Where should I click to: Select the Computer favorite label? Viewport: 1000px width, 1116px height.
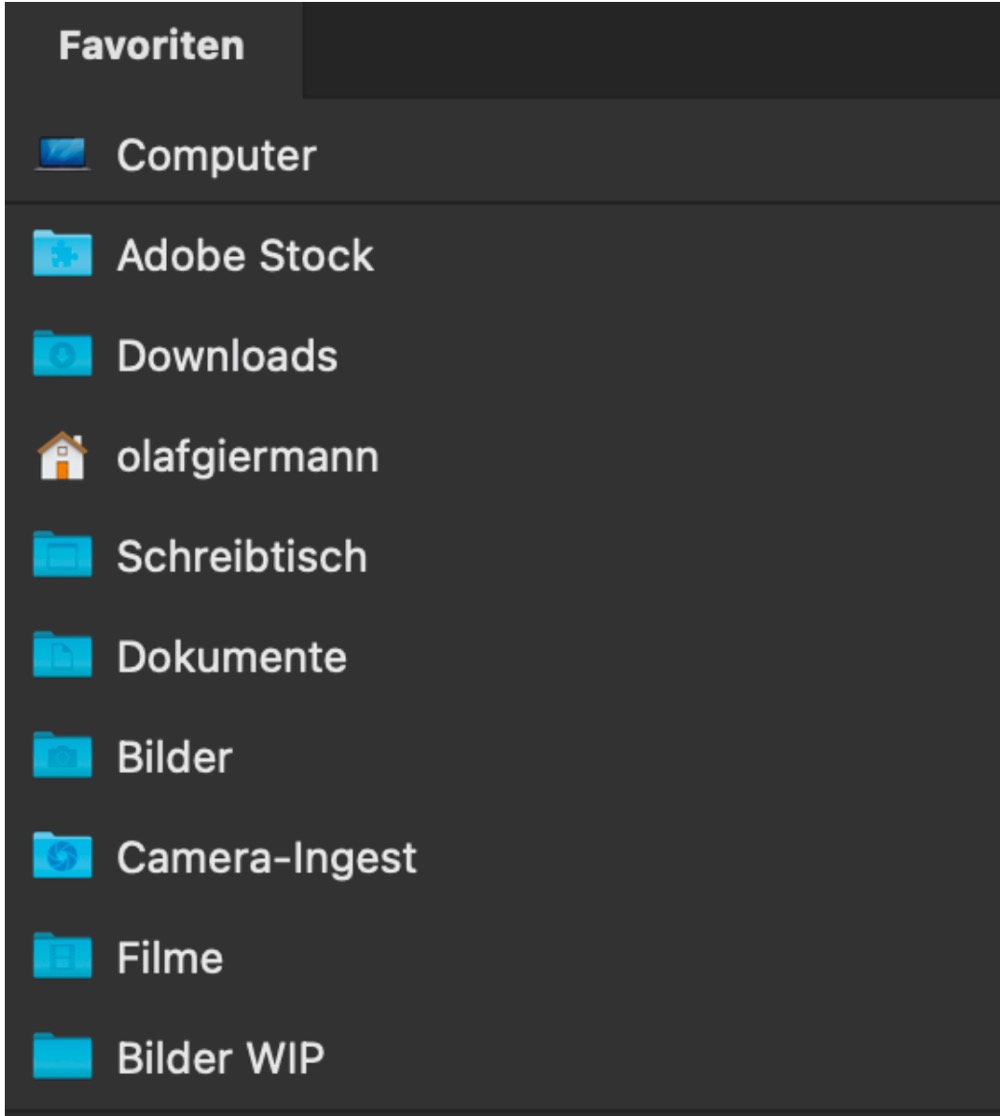(x=216, y=156)
